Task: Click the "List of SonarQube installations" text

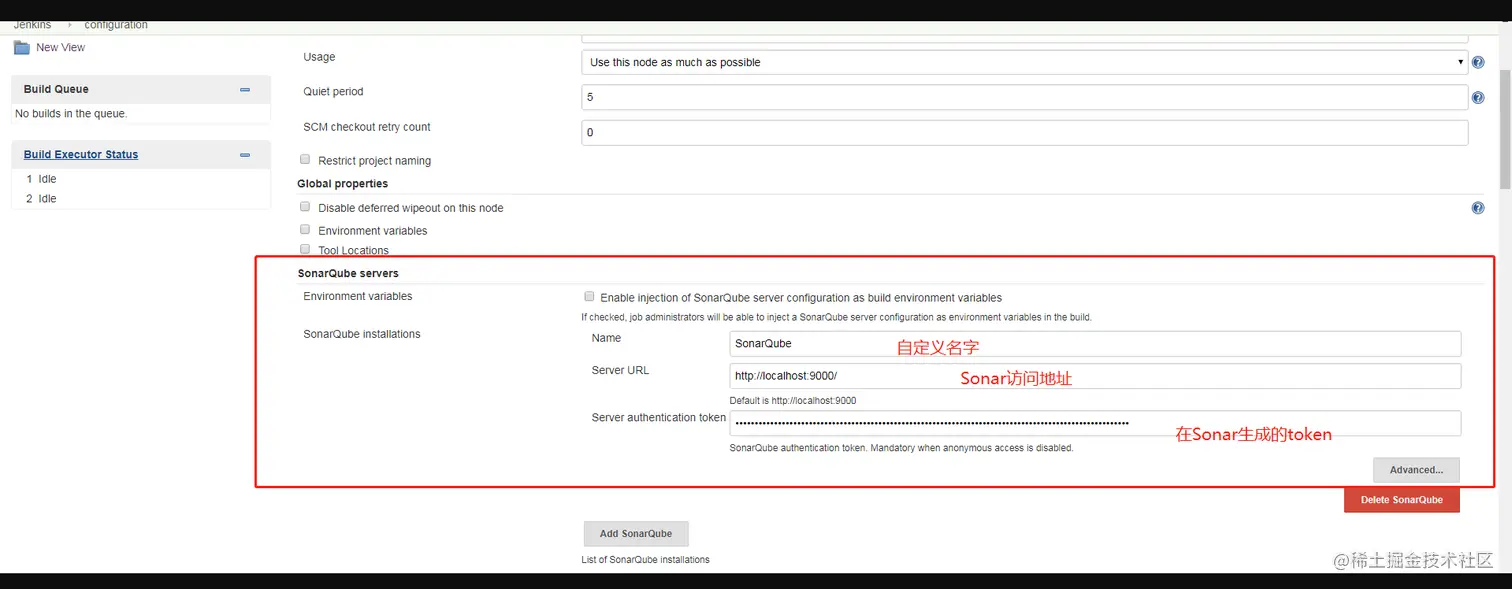Action: (645, 560)
